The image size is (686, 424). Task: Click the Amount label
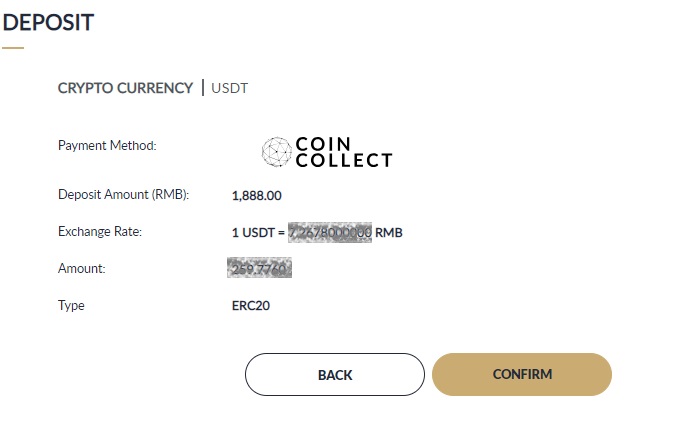coord(81,269)
